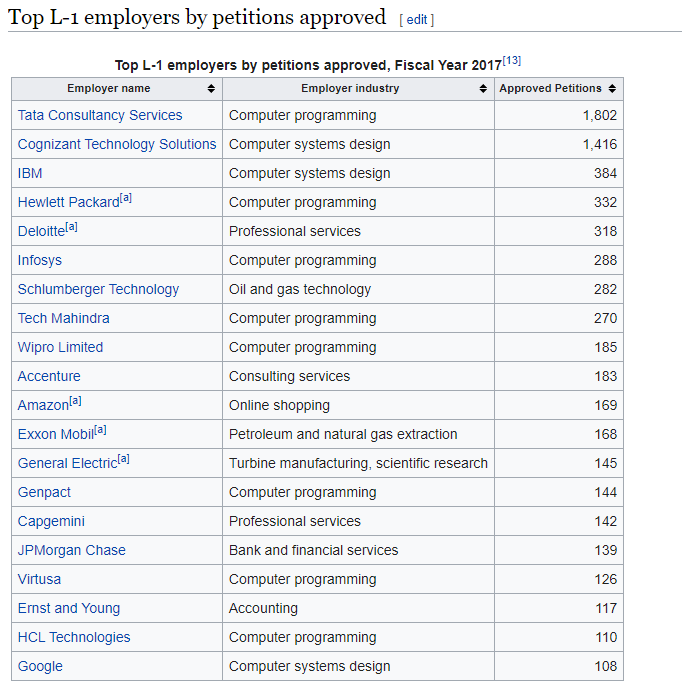Screen dimensions: 682x689
Task: Select the 1,802 petitions cell
Action: 559,115
